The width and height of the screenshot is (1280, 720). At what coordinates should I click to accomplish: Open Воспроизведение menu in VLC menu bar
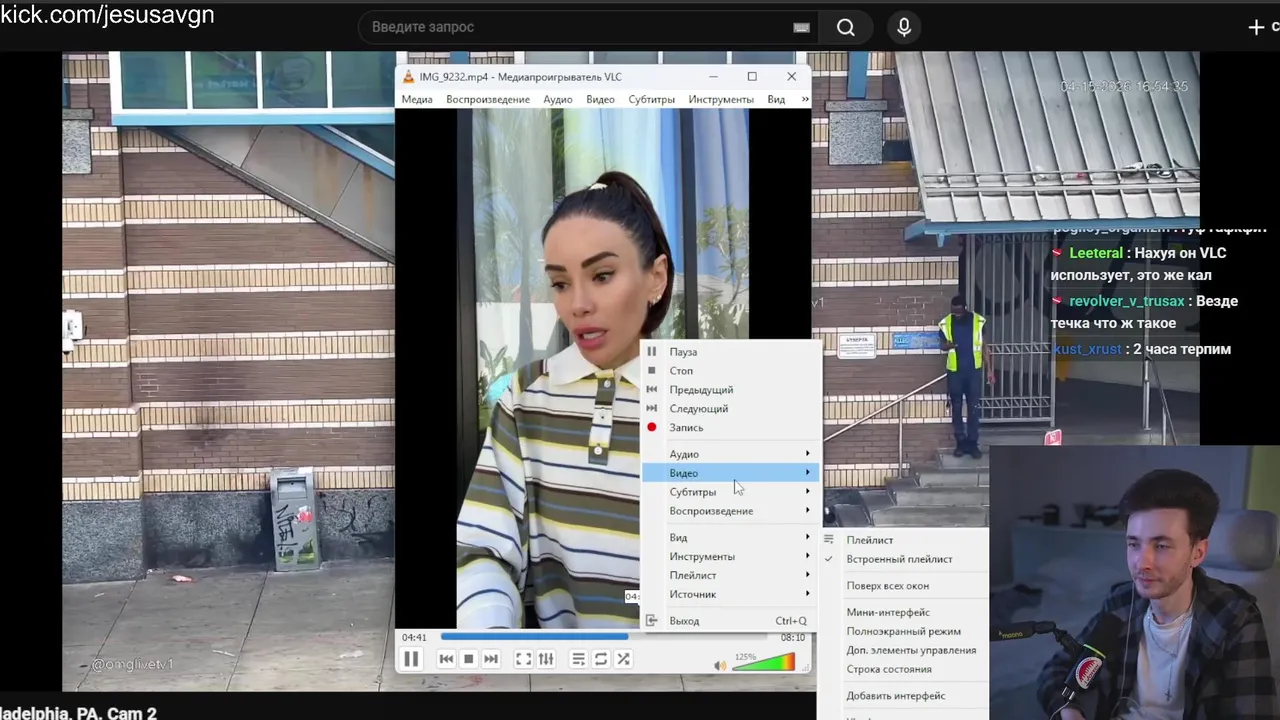click(x=488, y=99)
